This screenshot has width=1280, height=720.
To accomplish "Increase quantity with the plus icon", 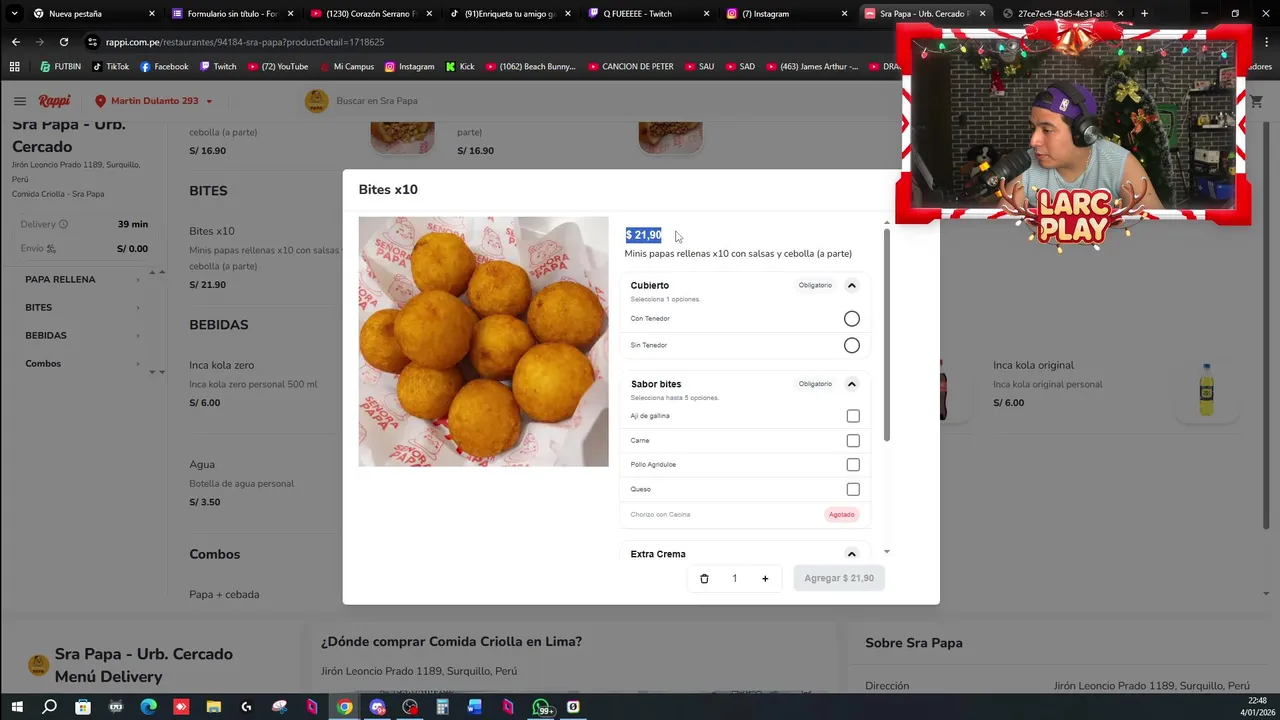I will point(765,578).
